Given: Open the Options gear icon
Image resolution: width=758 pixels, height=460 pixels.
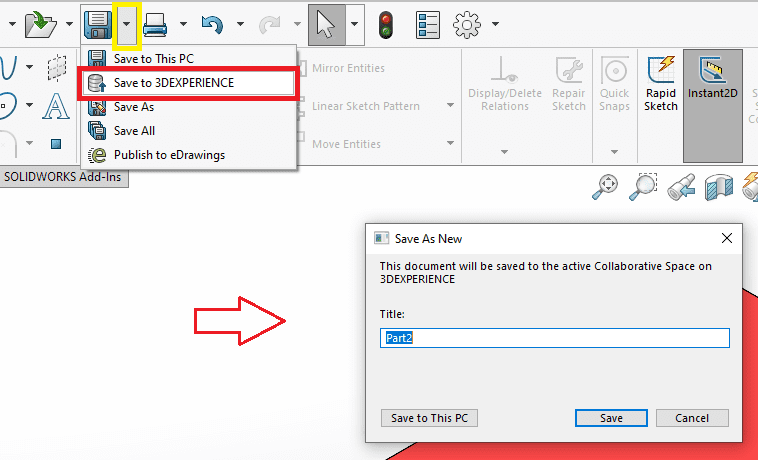Looking at the screenshot, I should (x=466, y=24).
